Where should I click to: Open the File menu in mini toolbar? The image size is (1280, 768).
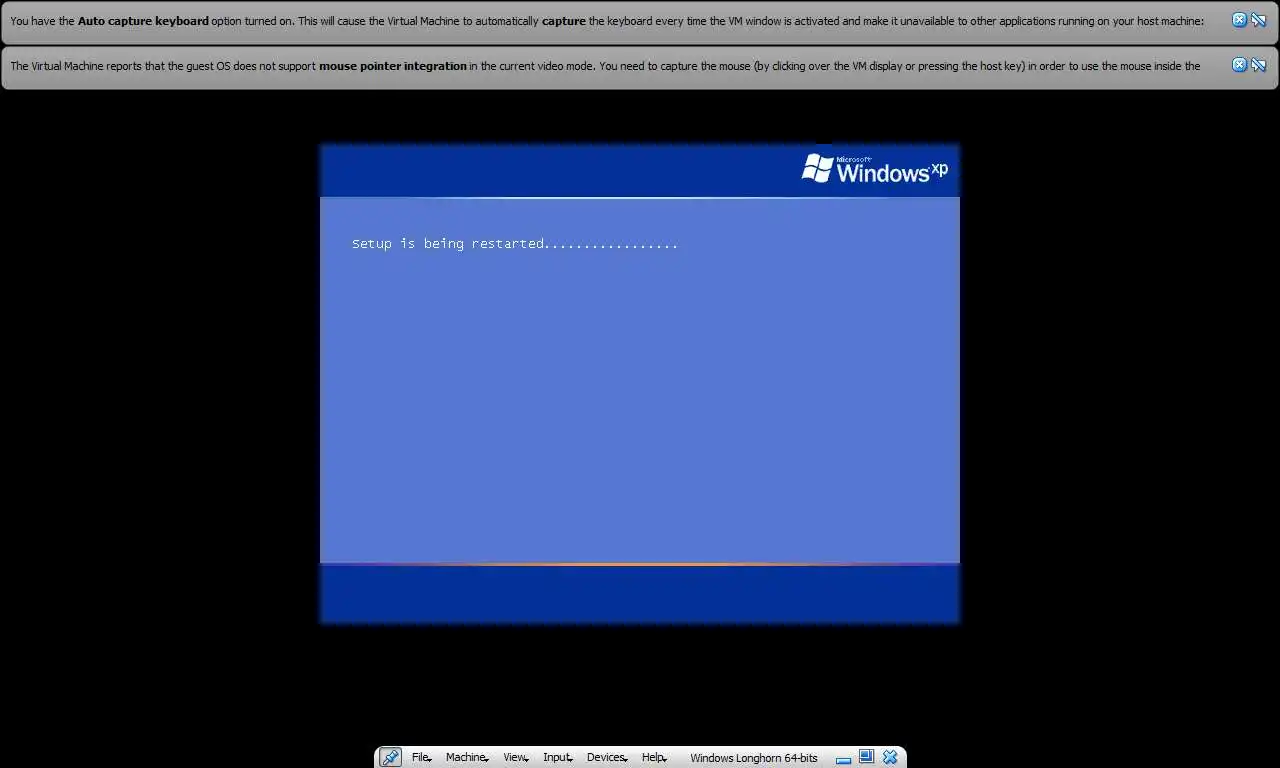tap(422, 757)
